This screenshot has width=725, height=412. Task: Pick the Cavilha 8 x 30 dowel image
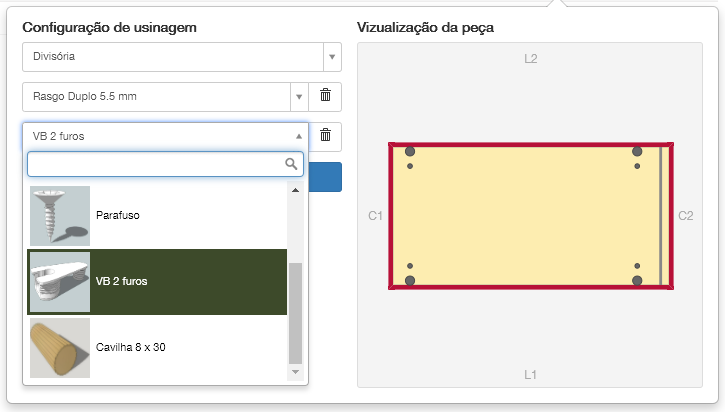click(60, 348)
